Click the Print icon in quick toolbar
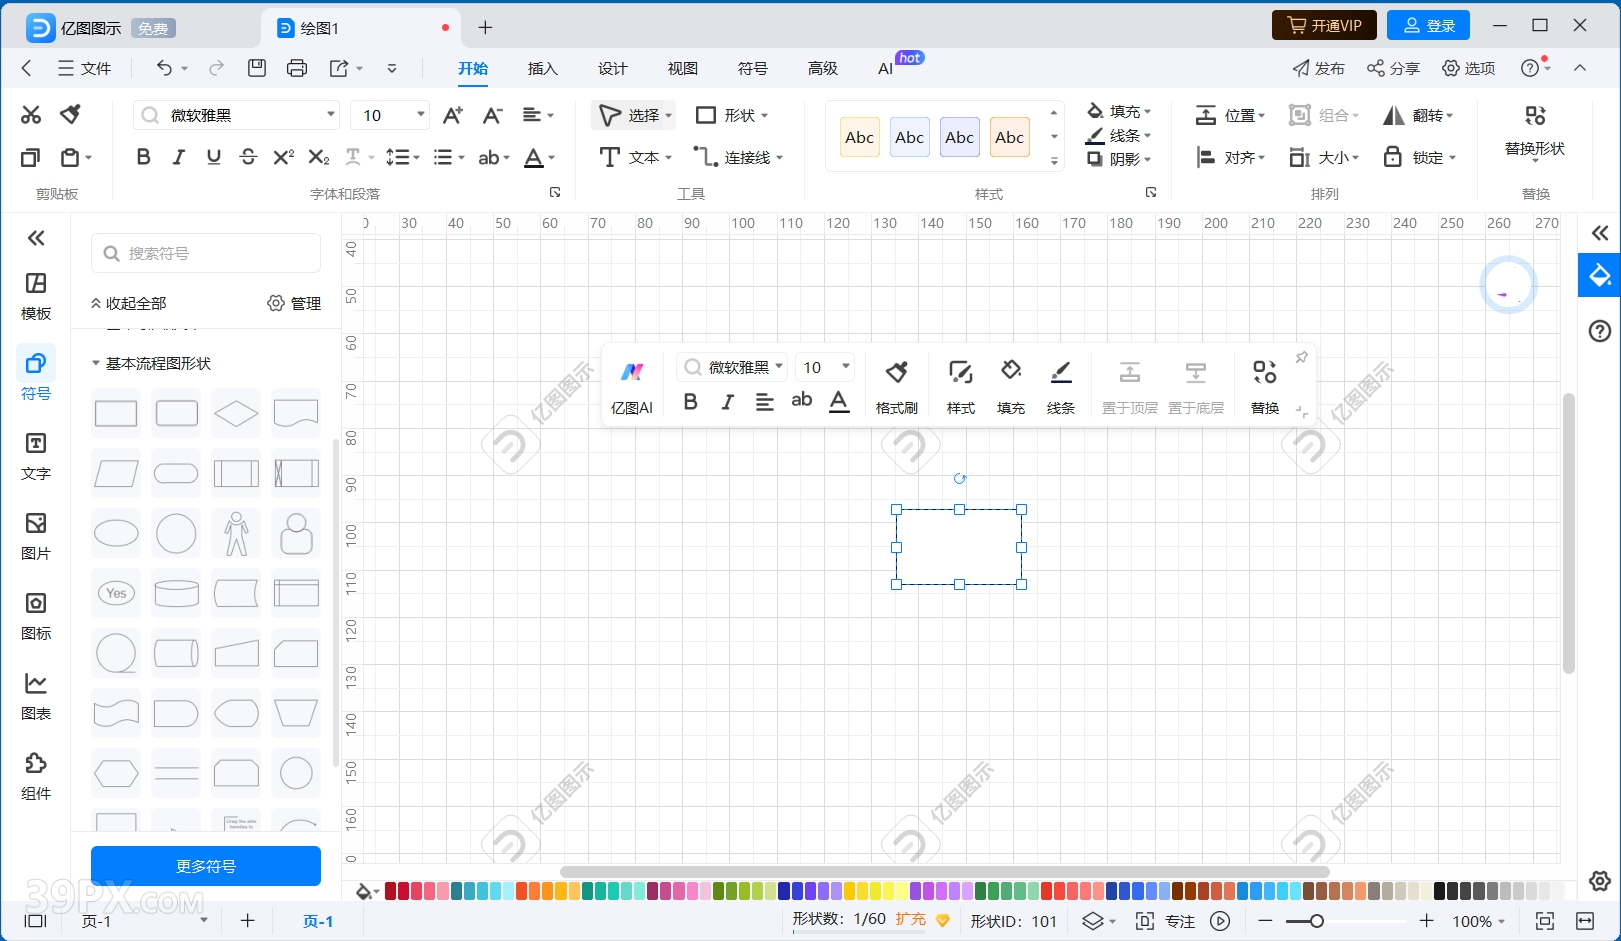 click(x=297, y=68)
